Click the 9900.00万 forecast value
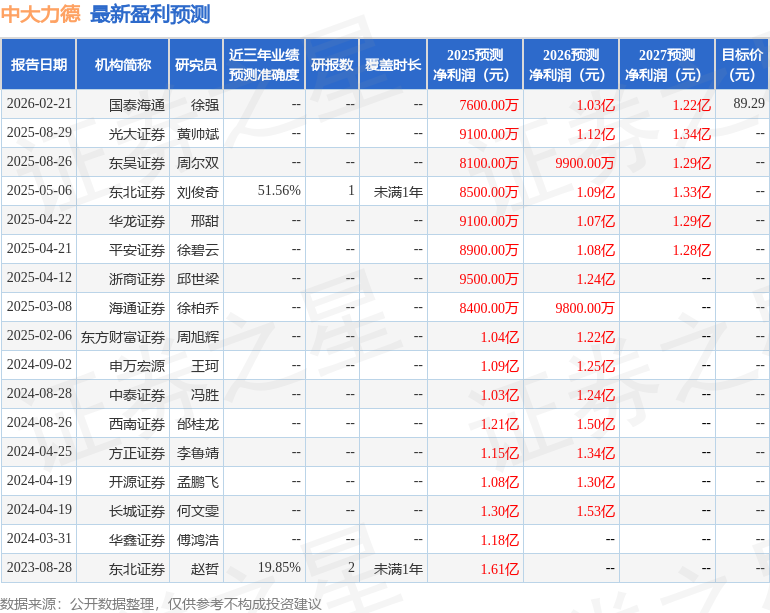The width and height of the screenshot is (770, 613). pyautogui.click(x=585, y=163)
